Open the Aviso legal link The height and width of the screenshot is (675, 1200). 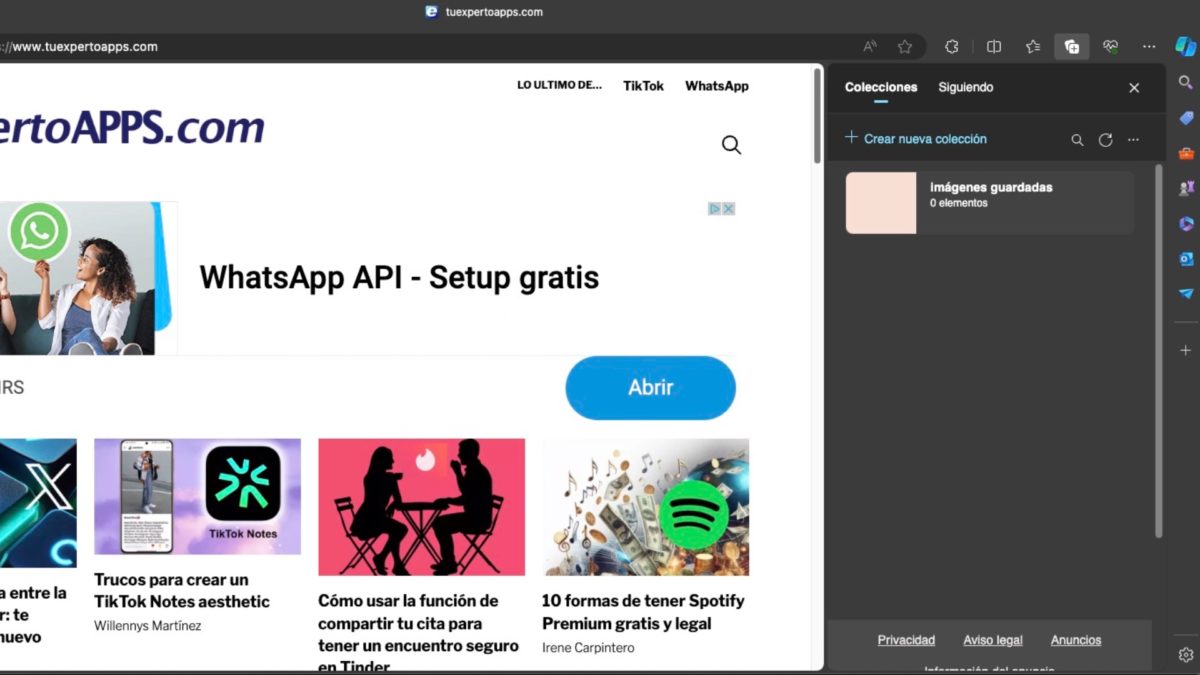993,640
